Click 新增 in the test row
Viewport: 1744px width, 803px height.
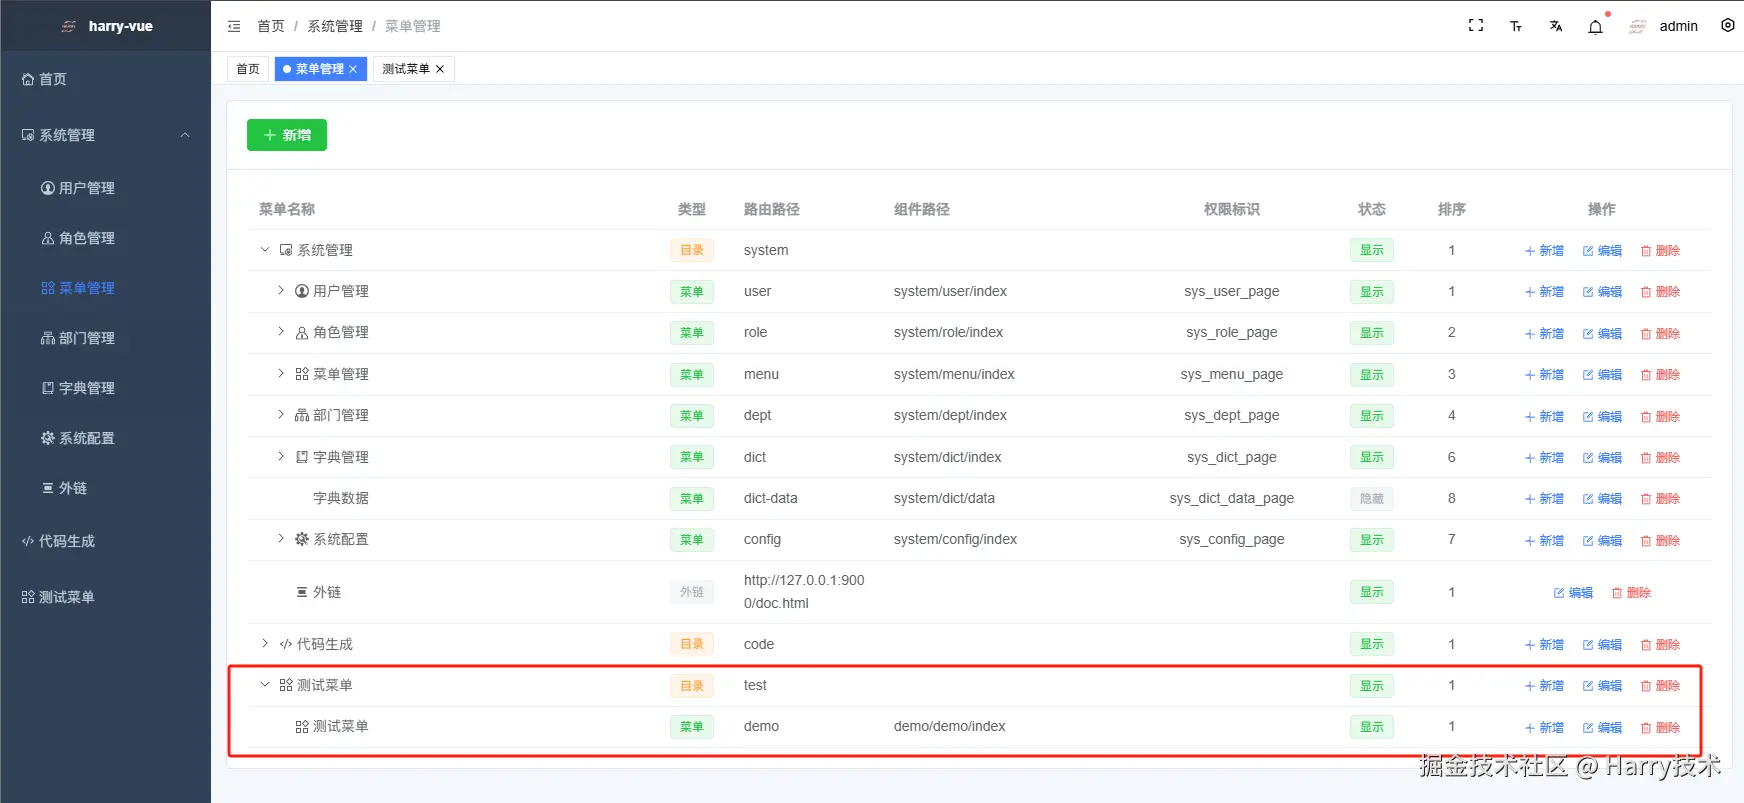(x=1544, y=686)
